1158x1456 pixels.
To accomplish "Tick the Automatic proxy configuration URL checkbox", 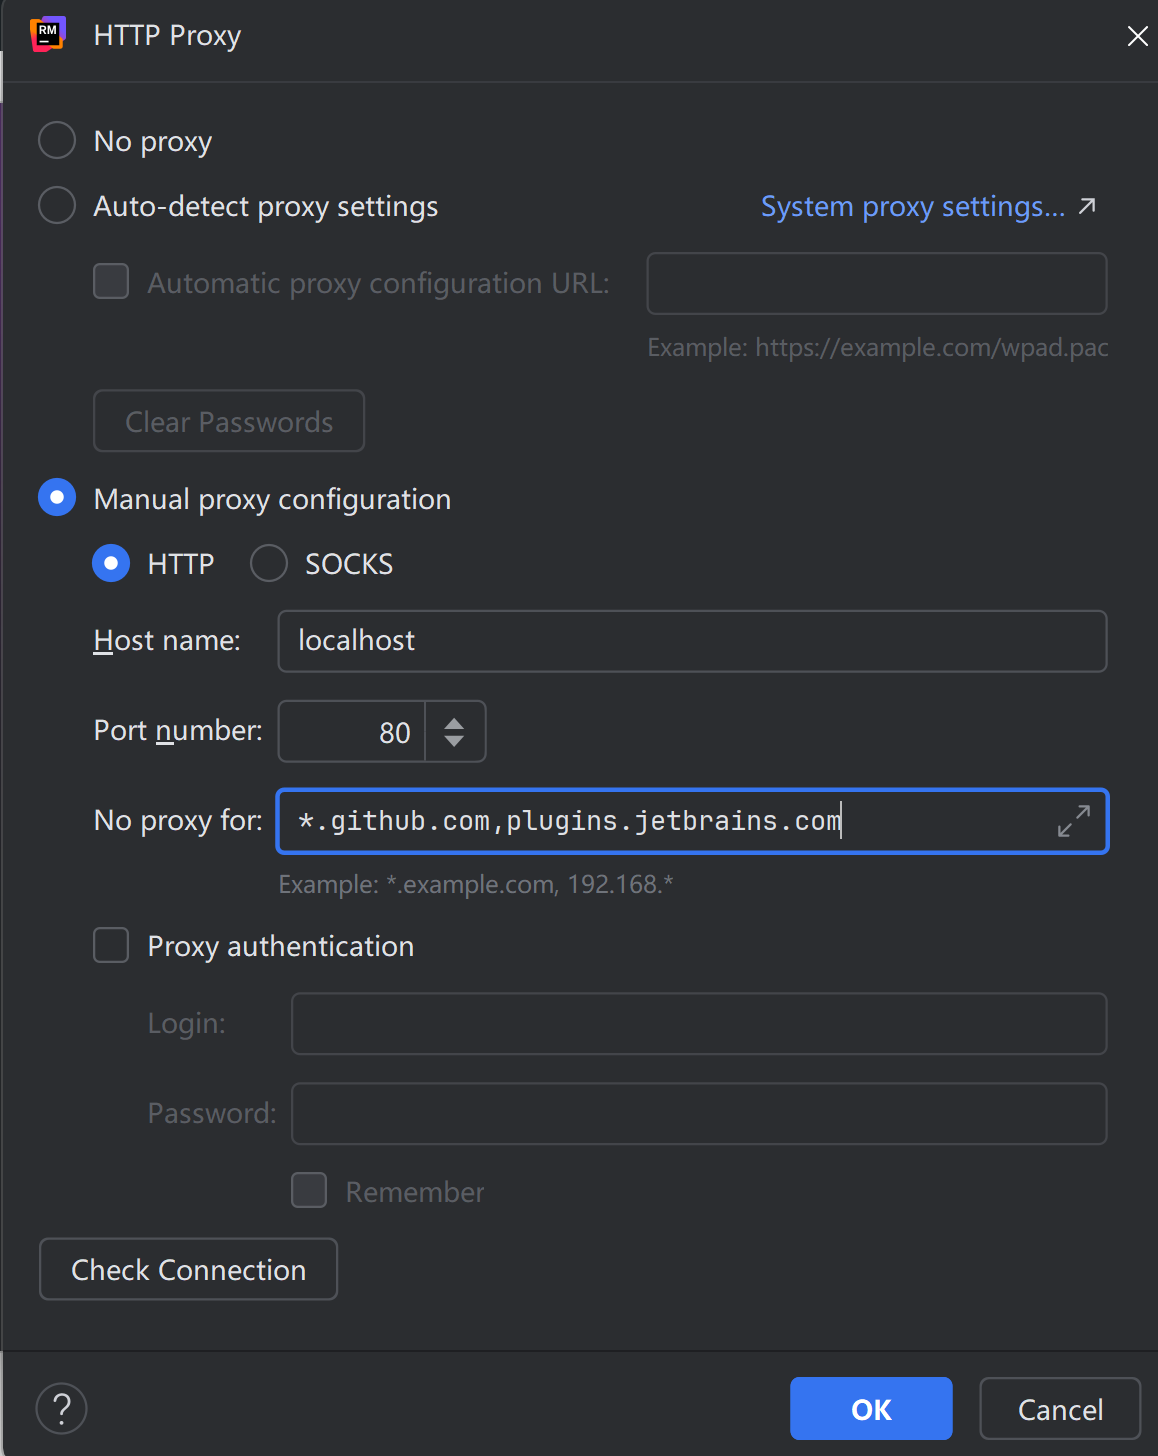I will [x=111, y=282].
